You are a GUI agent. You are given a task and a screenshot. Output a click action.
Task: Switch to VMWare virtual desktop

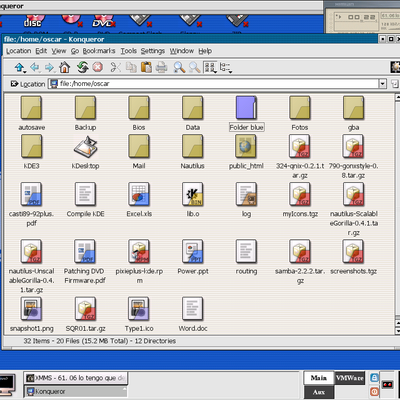click(350, 378)
